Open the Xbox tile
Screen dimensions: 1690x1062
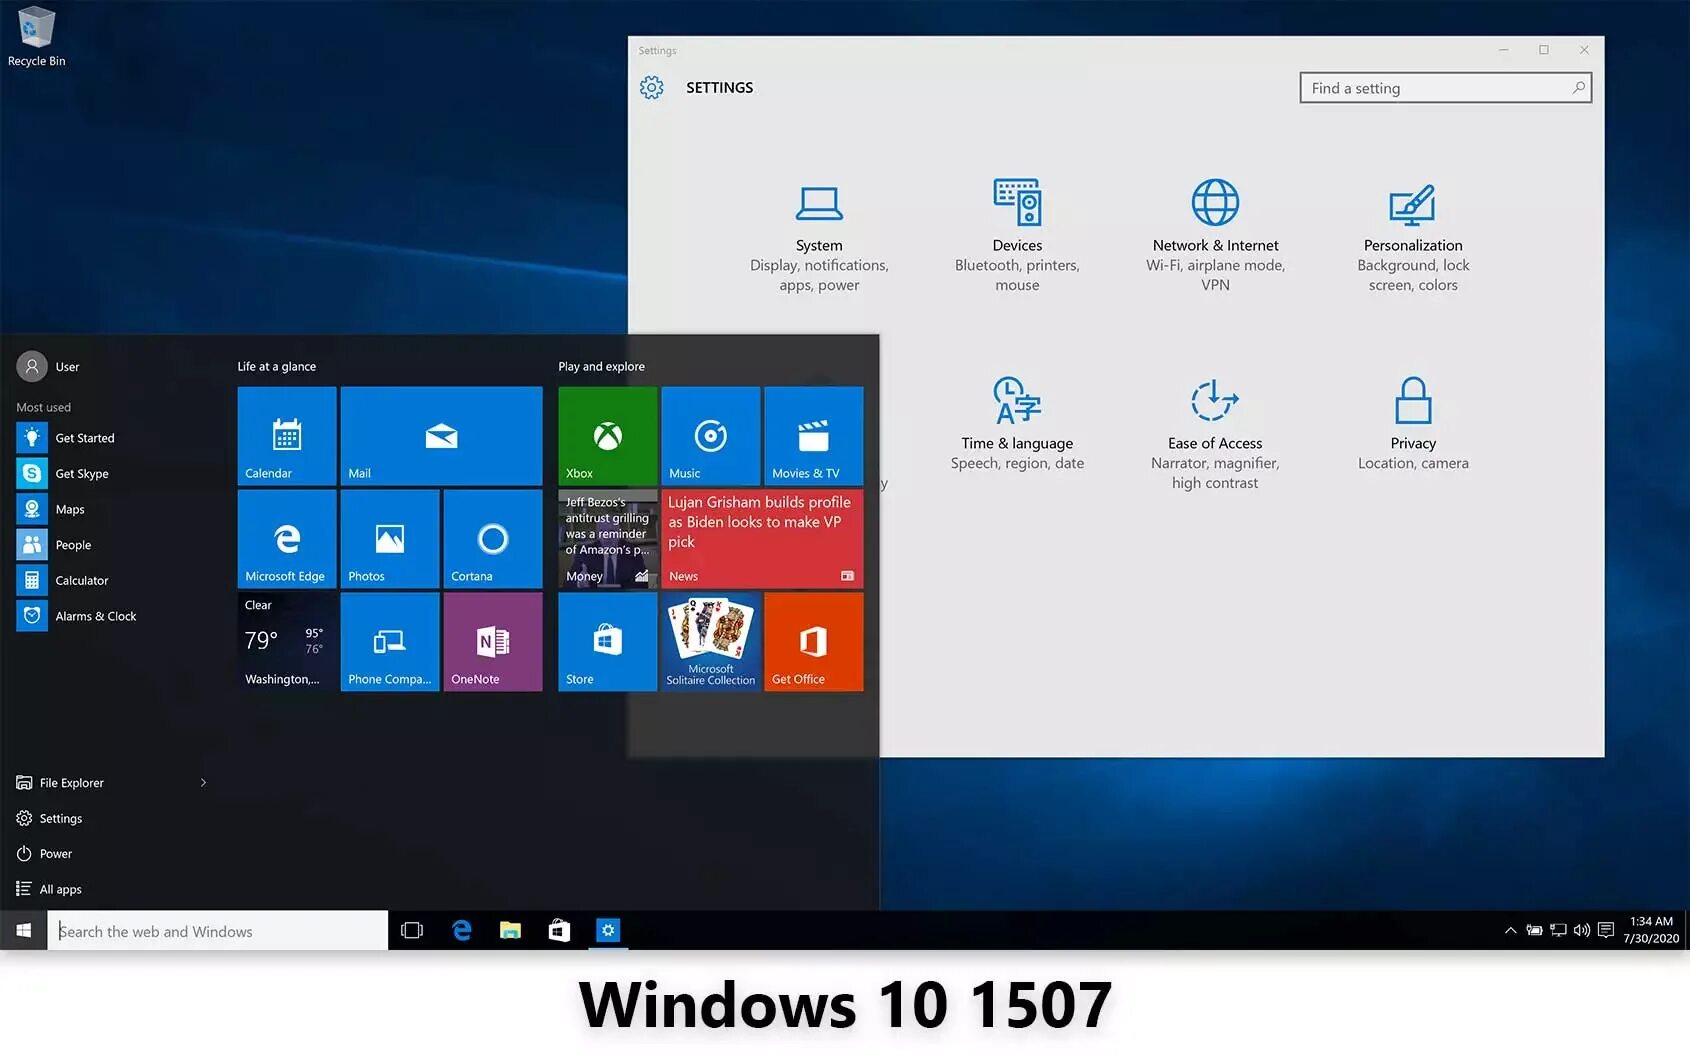click(608, 436)
